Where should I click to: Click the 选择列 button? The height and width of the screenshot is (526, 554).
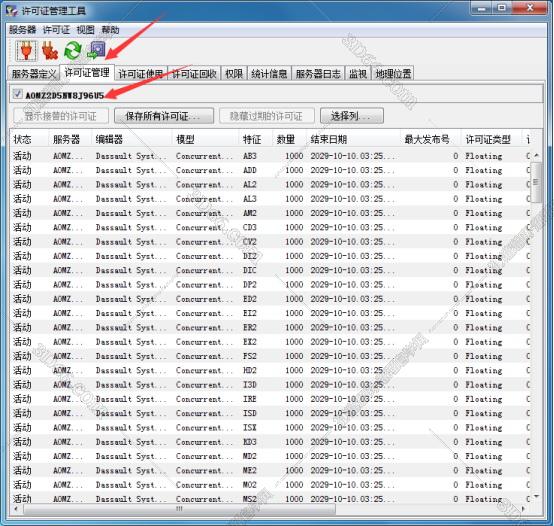tap(352, 116)
